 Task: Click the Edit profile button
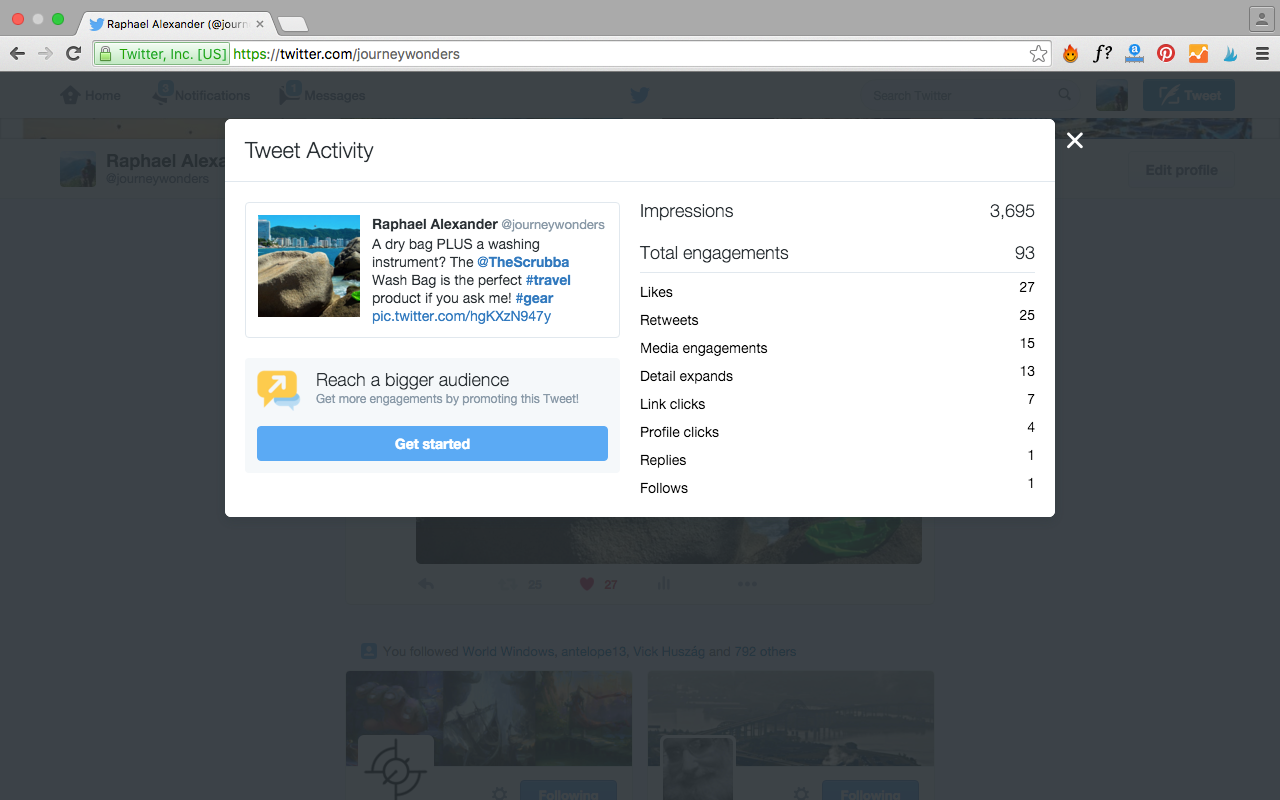1181,170
